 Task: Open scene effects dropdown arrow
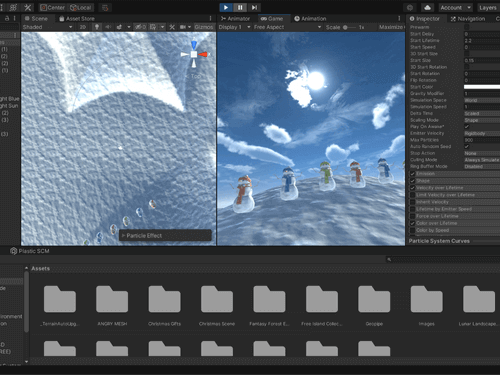point(129,27)
